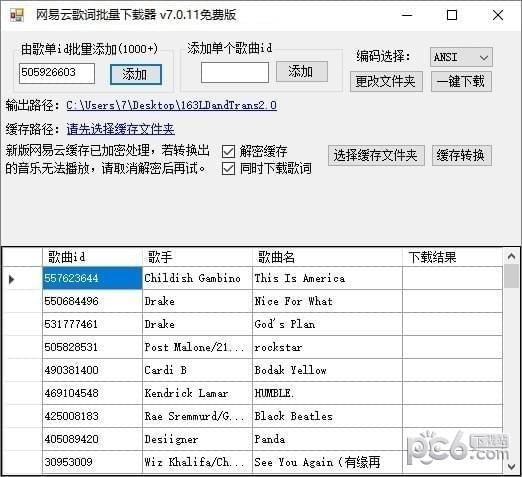Image resolution: width=522 pixels, height=477 pixels.
Task: Close the lyrics downloader window
Action: point(498,15)
